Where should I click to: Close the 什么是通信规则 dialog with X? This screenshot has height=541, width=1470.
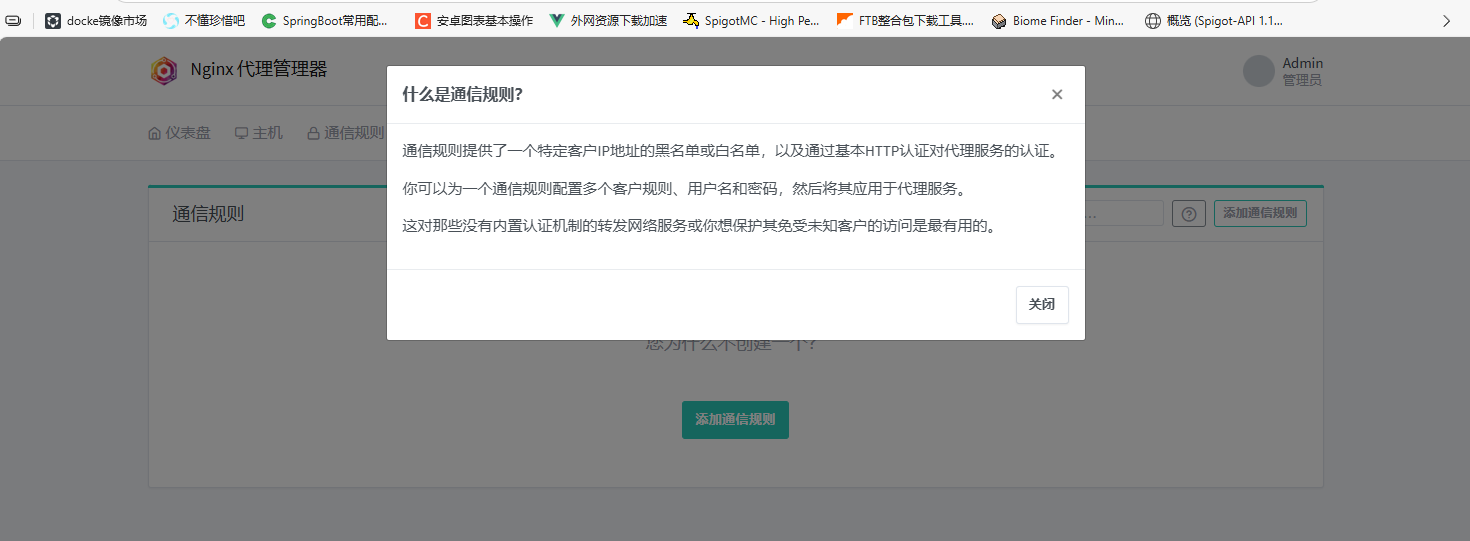1056,95
